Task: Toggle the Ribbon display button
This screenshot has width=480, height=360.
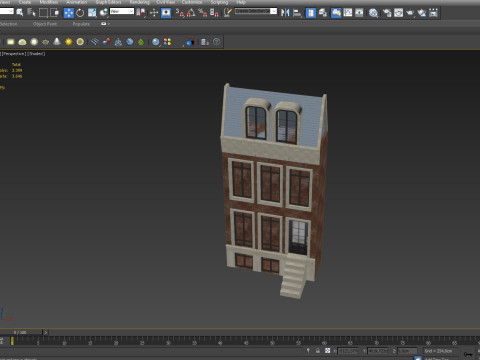Action: pyautogui.click(x=336, y=13)
